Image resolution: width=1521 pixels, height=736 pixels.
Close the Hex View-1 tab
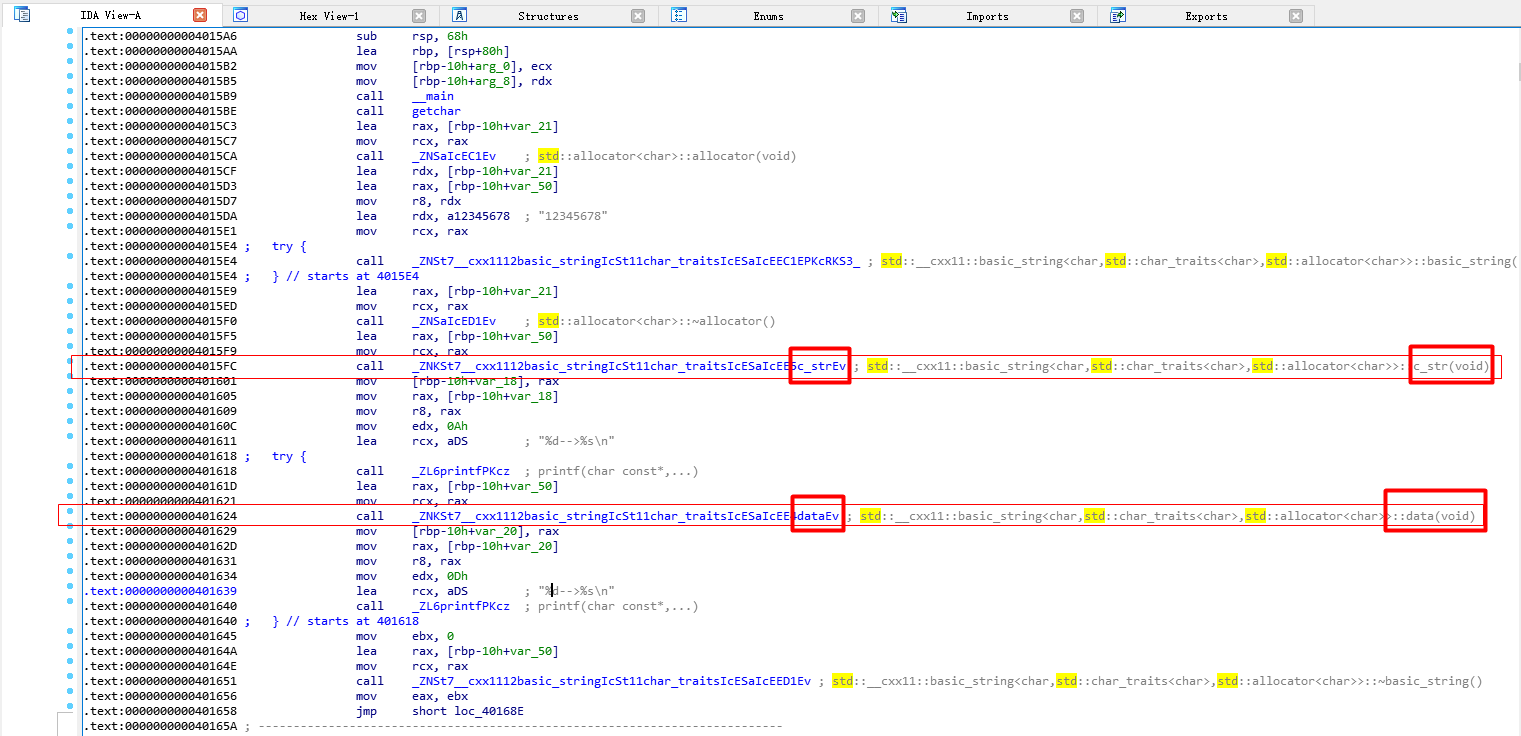click(419, 16)
